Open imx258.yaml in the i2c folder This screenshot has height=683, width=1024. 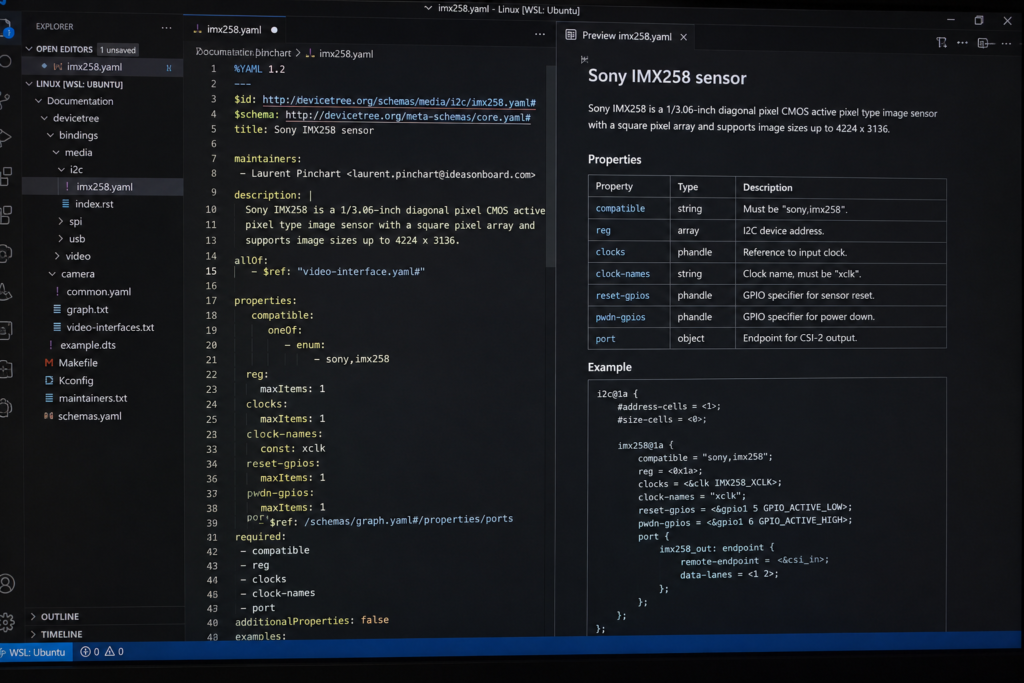(x=103, y=187)
